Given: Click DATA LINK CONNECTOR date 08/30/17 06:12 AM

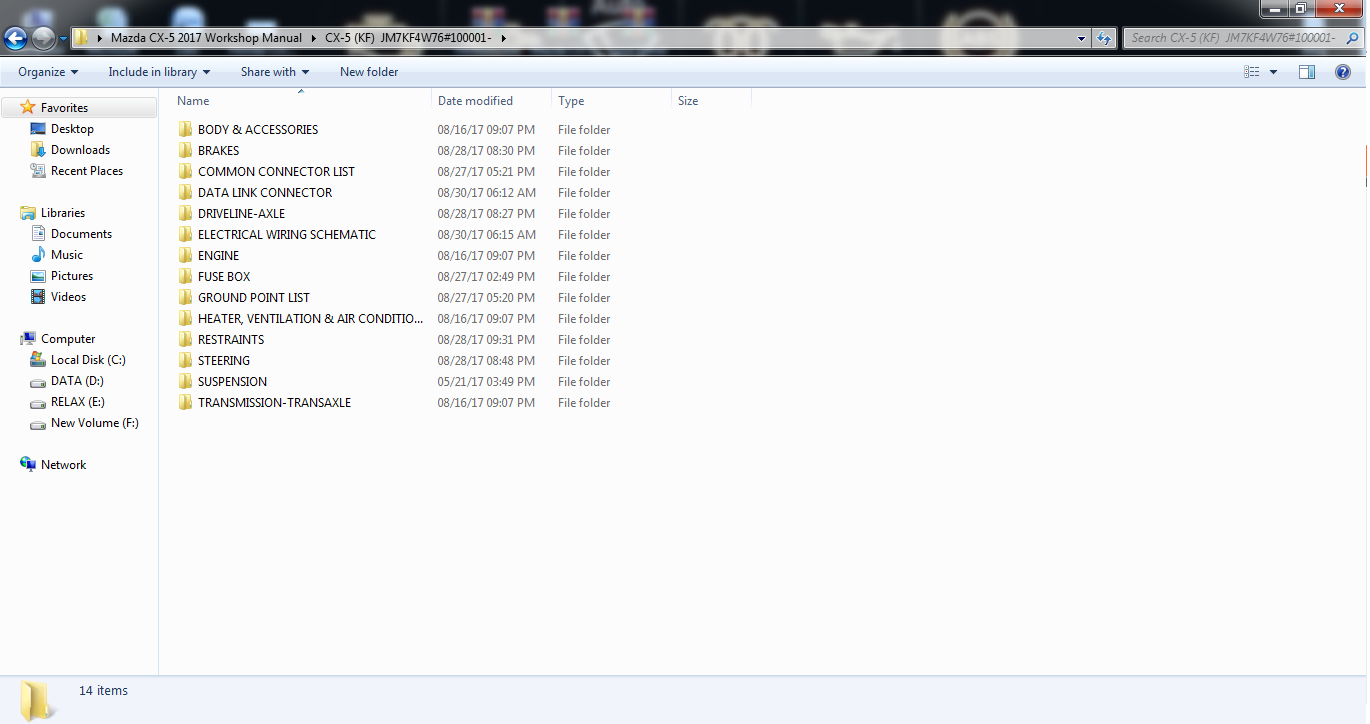Looking at the screenshot, I should coord(486,193).
